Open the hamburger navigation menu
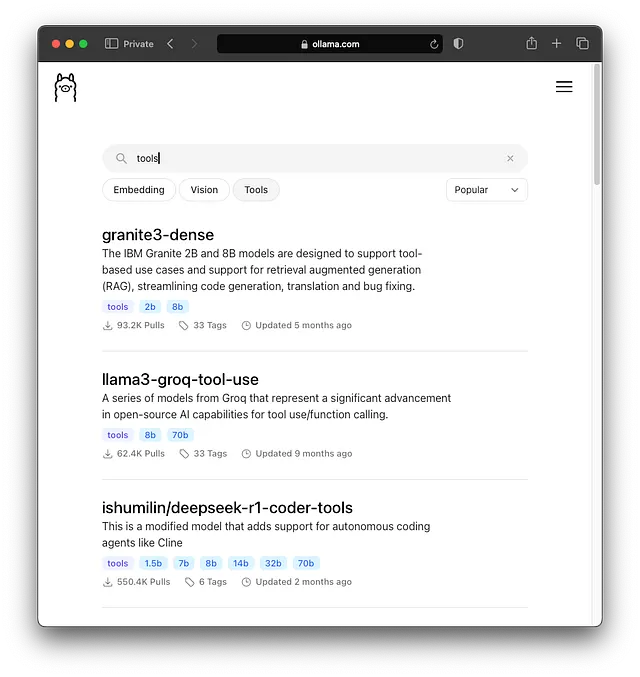 point(564,87)
